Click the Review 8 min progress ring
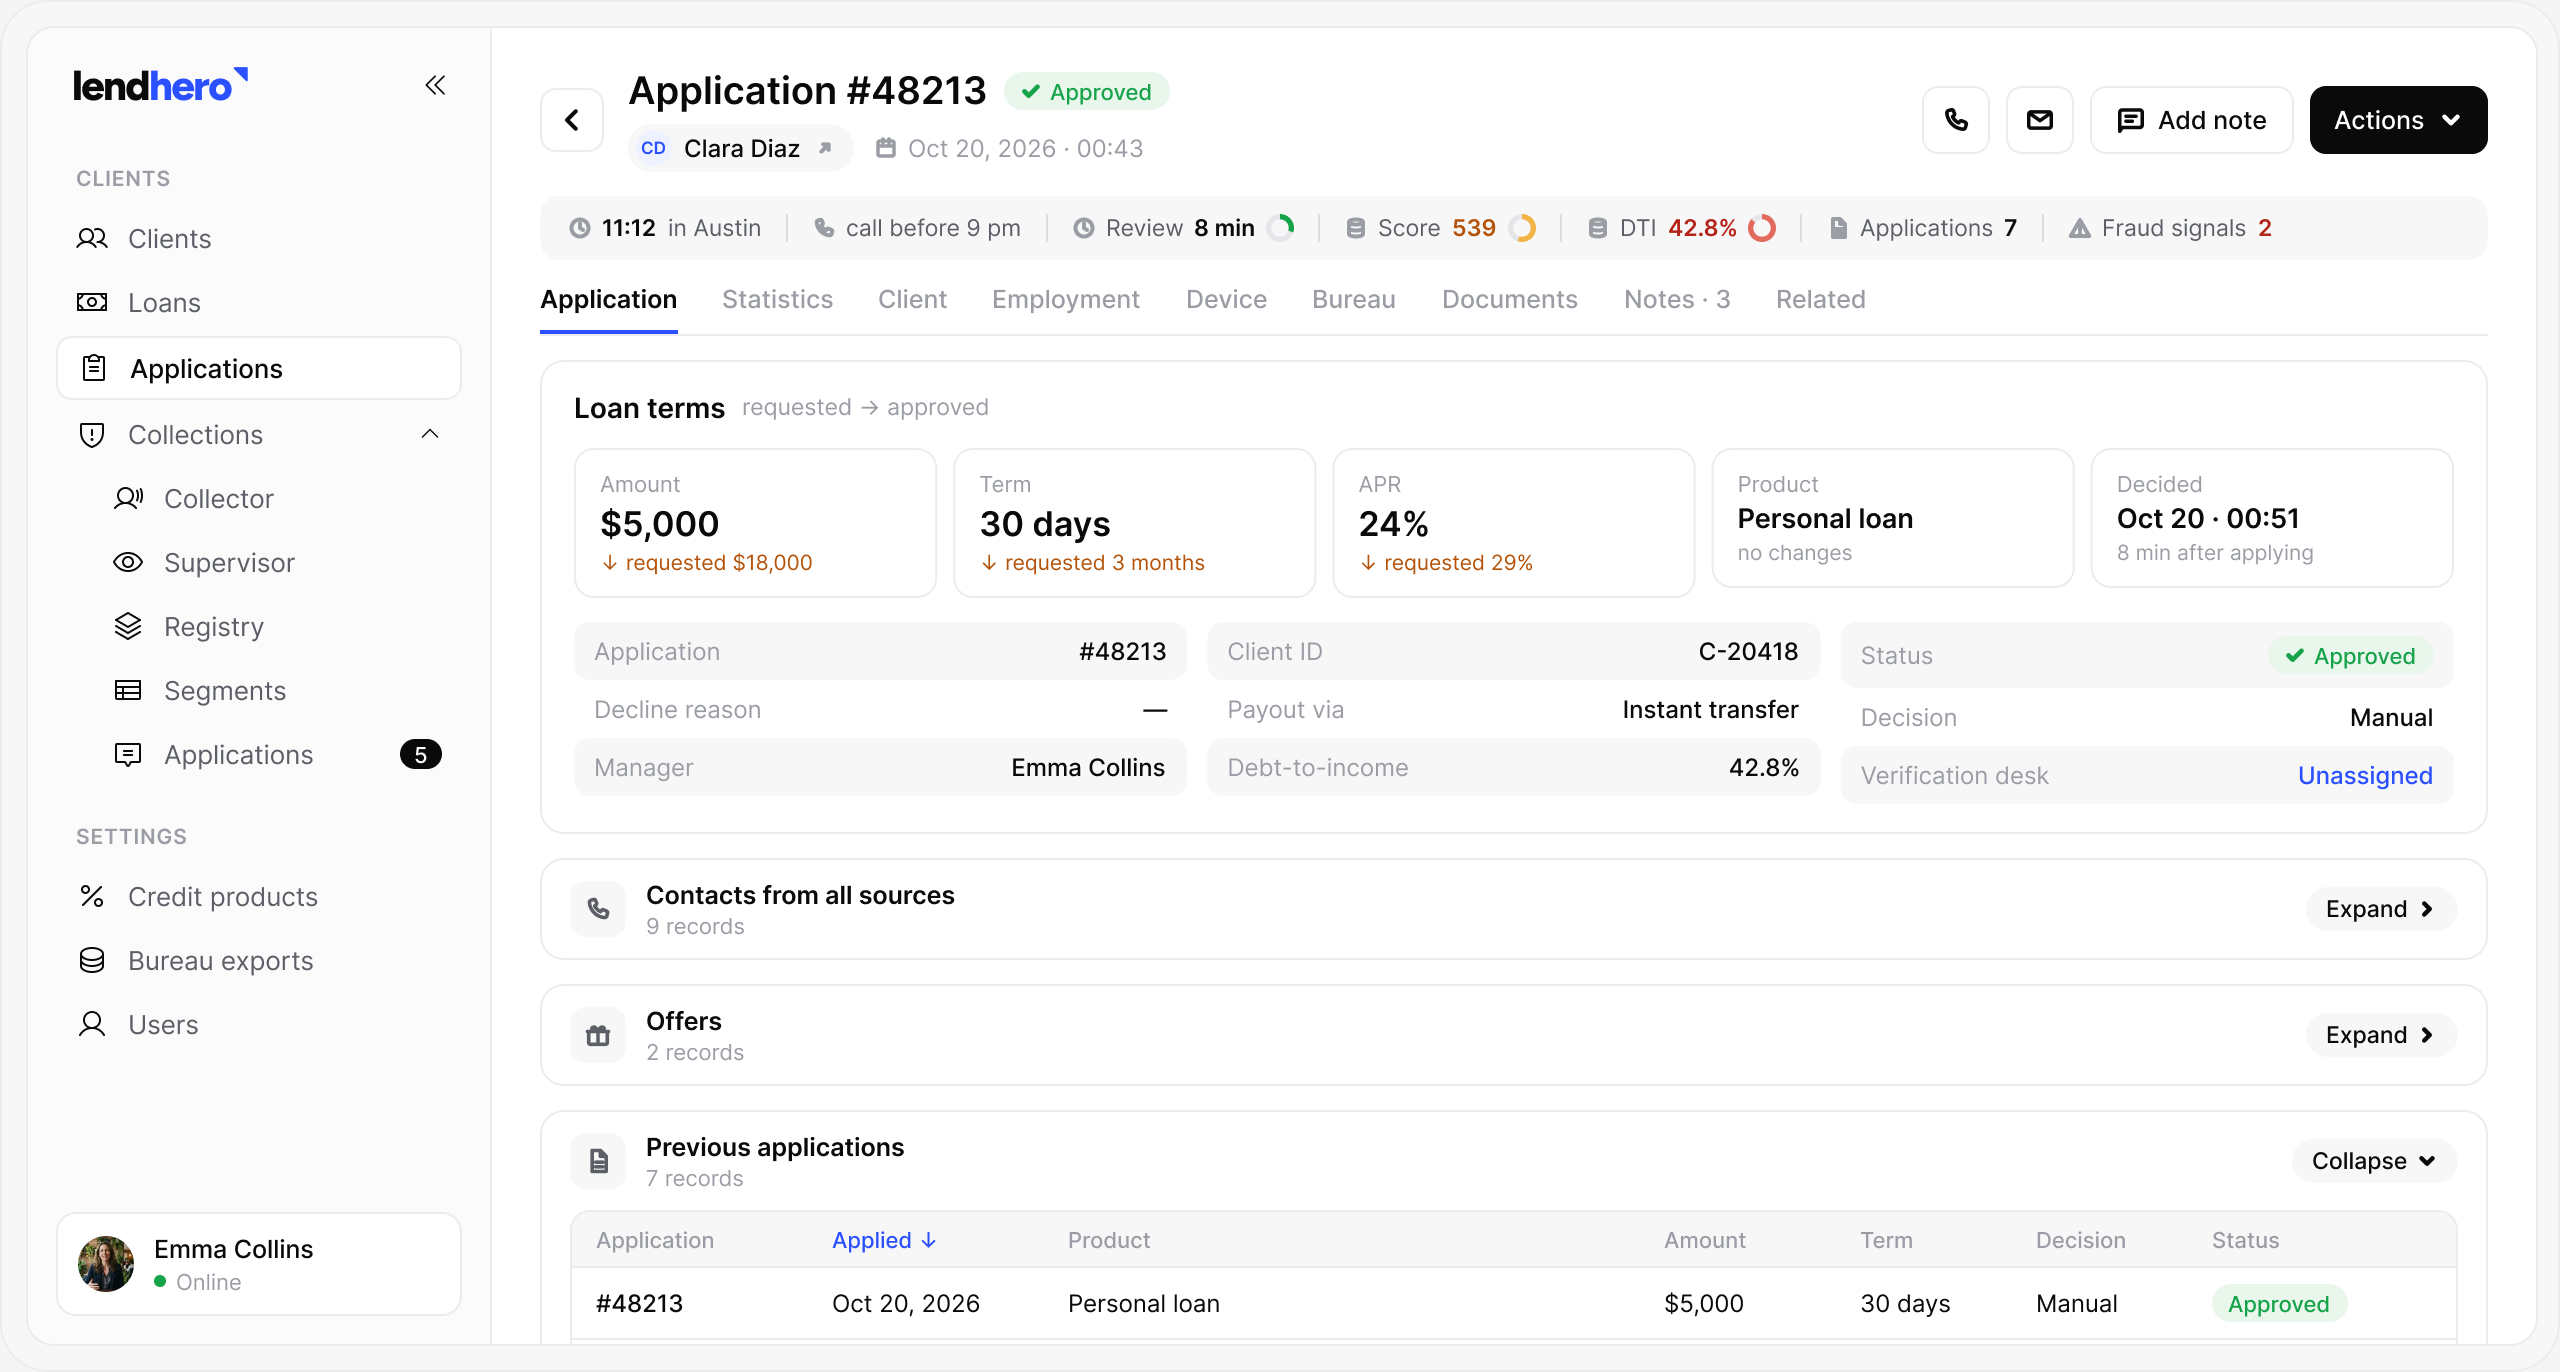 [1281, 228]
